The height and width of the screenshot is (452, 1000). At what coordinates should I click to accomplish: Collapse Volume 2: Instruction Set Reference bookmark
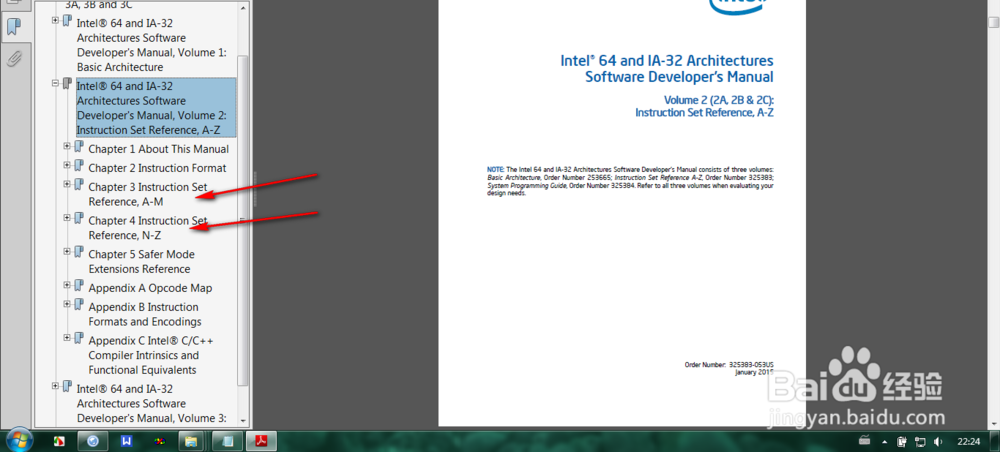(x=55, y=83)
